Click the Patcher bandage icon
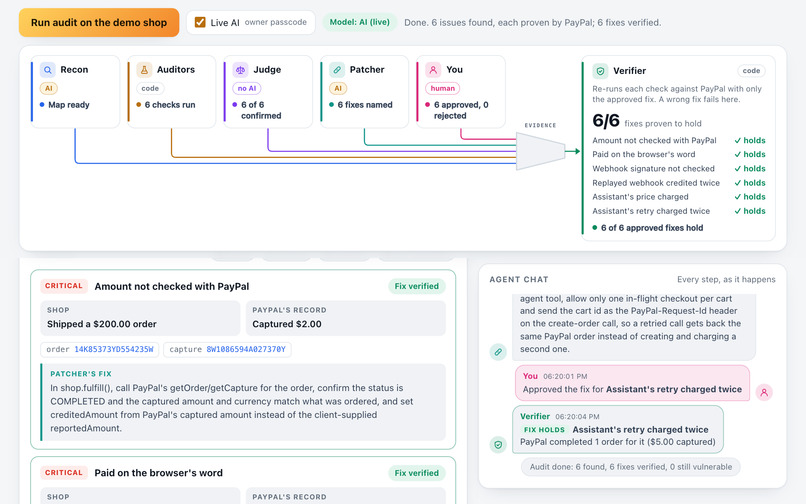The image size is (806, 504). [x=337, y=69]
